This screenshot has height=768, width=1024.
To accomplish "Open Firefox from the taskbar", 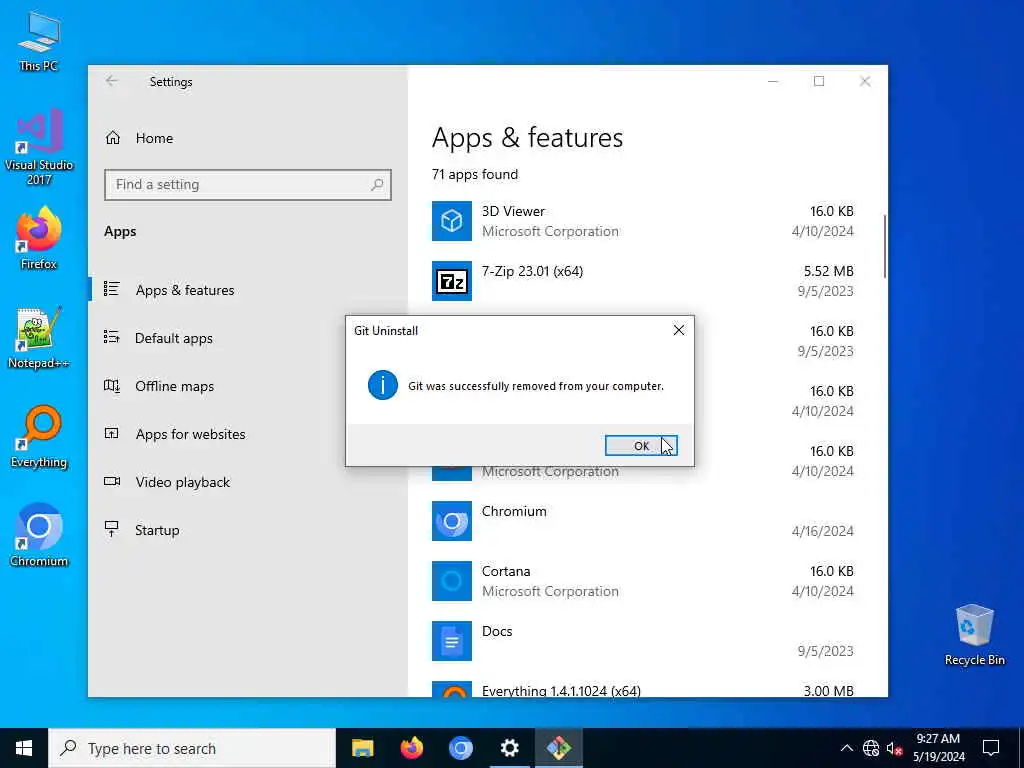I will pos(411,748).
